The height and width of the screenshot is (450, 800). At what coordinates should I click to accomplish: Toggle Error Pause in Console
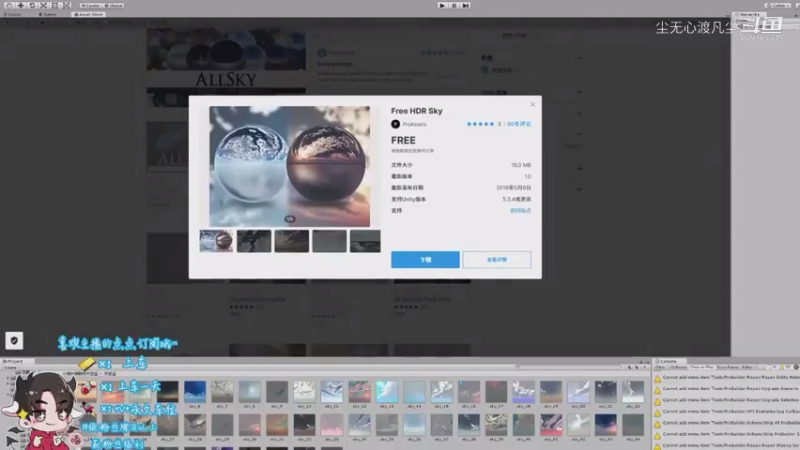tap(728, 367)
